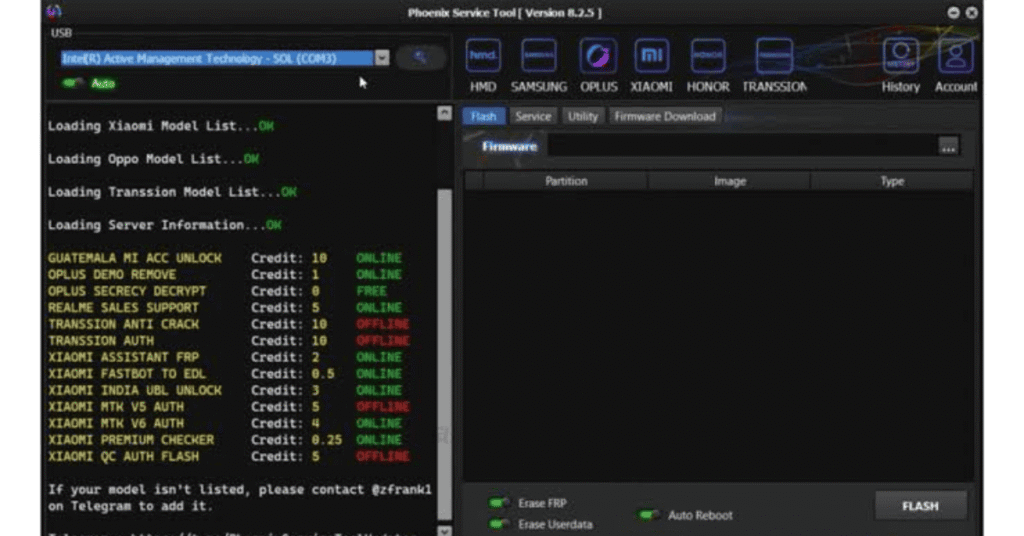Click the OPLUS SECRECY DECRYPT line
The image size is (1024, 536).
217,291
